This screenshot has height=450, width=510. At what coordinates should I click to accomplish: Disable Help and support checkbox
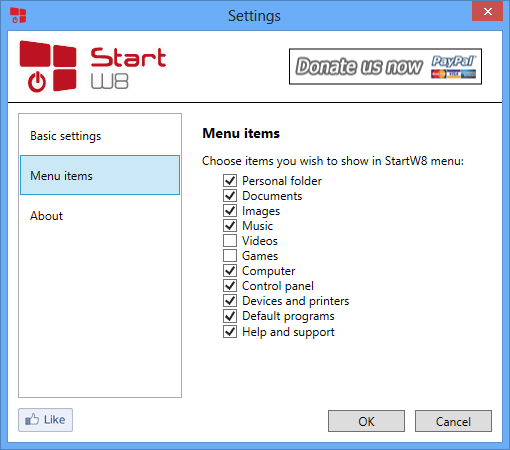230,331
